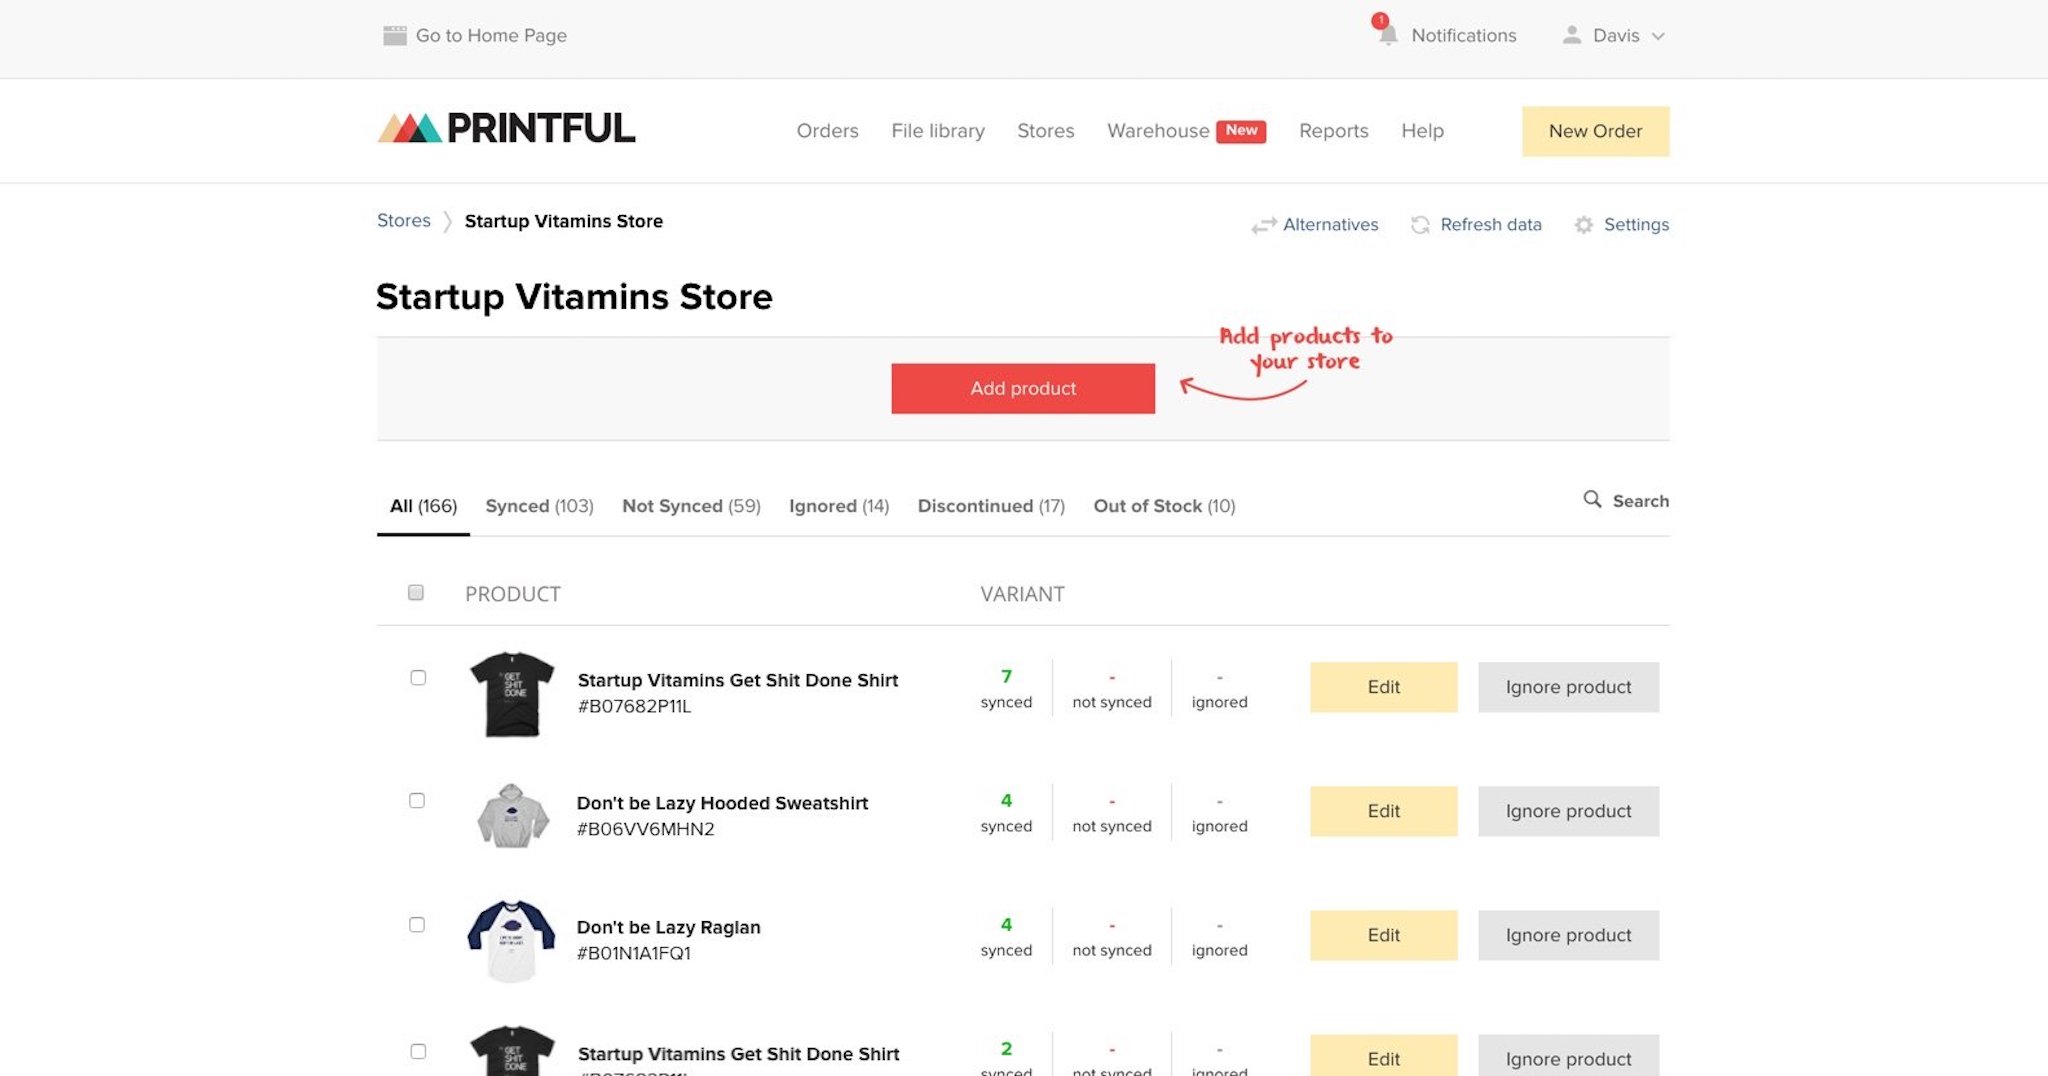Click the #B06VV6MHN2 product code
This screenshot has height=1076, width=2048.
645,829
